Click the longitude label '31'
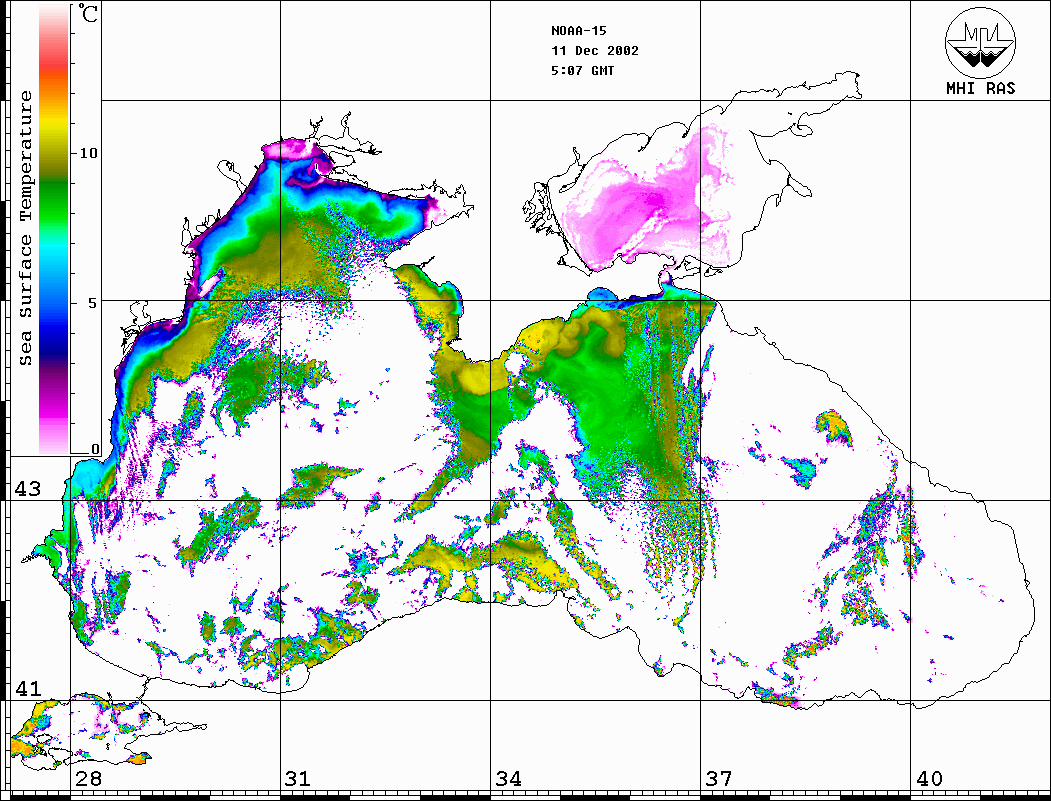Viewport: 1051px width, 801px height. pyautogui.click(x=298, y=779)
